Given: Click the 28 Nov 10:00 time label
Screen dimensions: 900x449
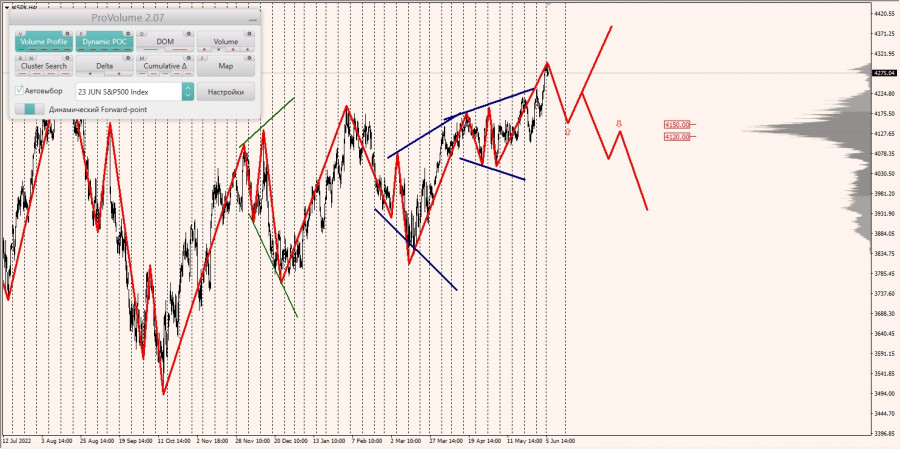Looking at the screenshot, I should pos(252,442).
